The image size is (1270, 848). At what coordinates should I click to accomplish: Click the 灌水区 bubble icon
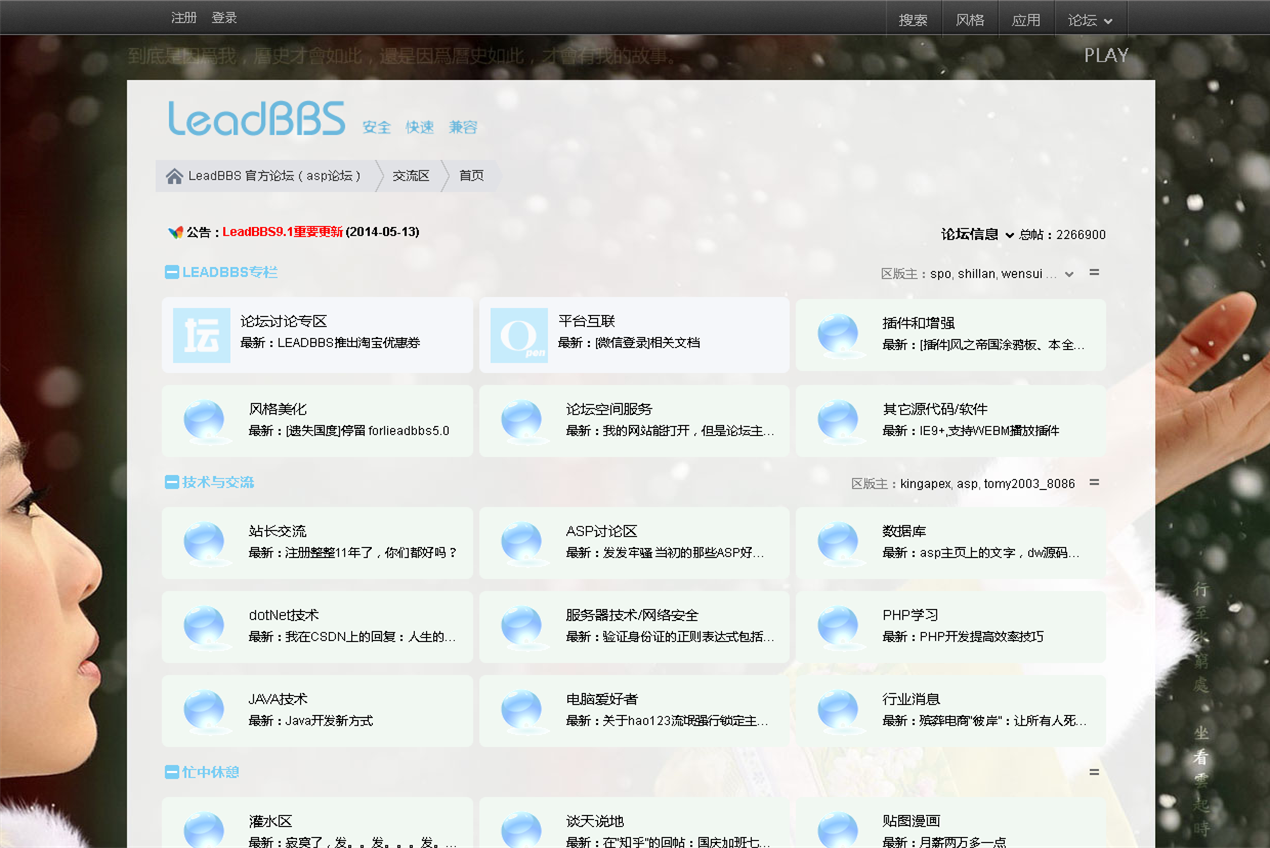[x=204, y=830]
